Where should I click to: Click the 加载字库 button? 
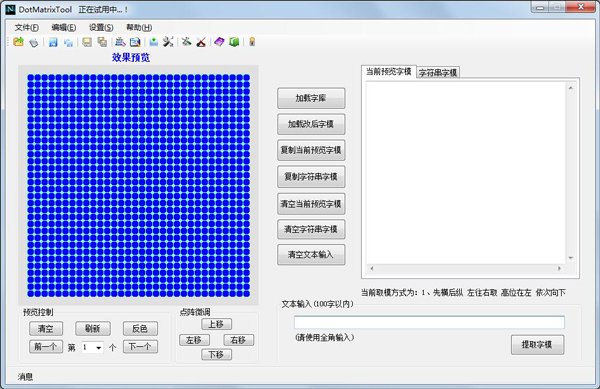[x=311, y=98]
